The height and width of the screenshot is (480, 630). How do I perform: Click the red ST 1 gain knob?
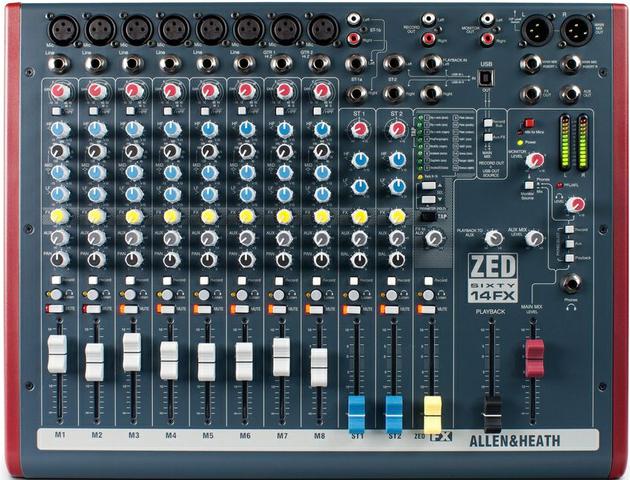coord(359,128)
